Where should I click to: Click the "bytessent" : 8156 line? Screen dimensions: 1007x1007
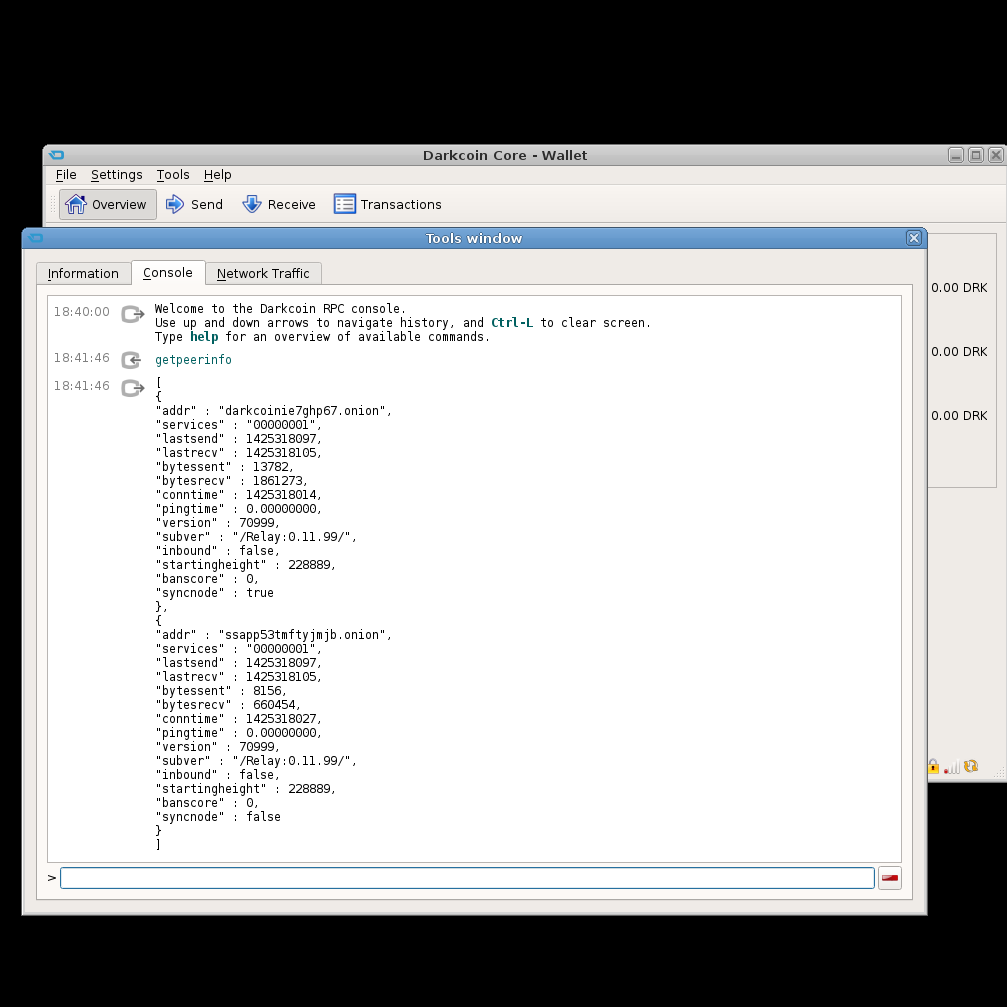pos(221,691)
